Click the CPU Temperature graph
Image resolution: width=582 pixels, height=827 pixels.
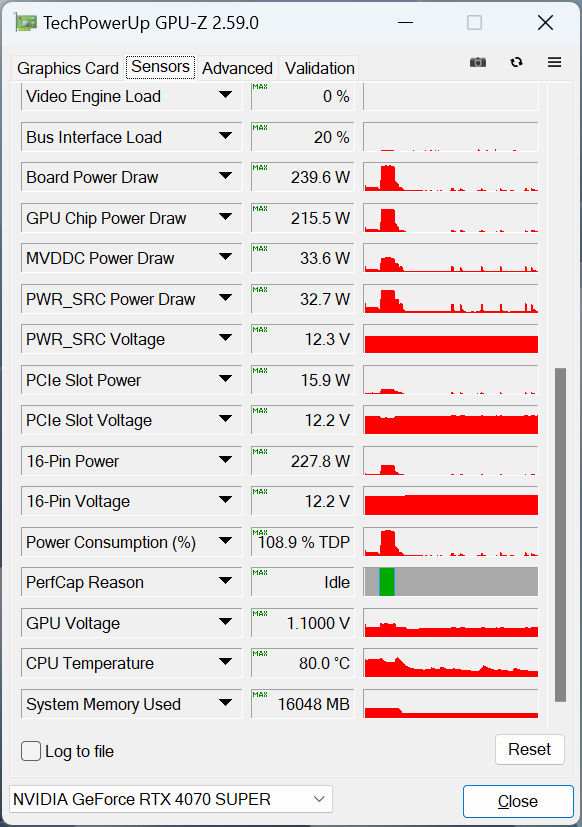451,663
